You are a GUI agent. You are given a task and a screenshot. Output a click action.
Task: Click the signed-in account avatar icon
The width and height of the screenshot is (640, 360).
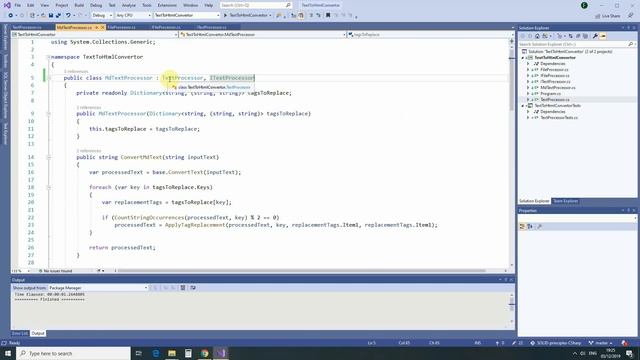click(584, 5)
